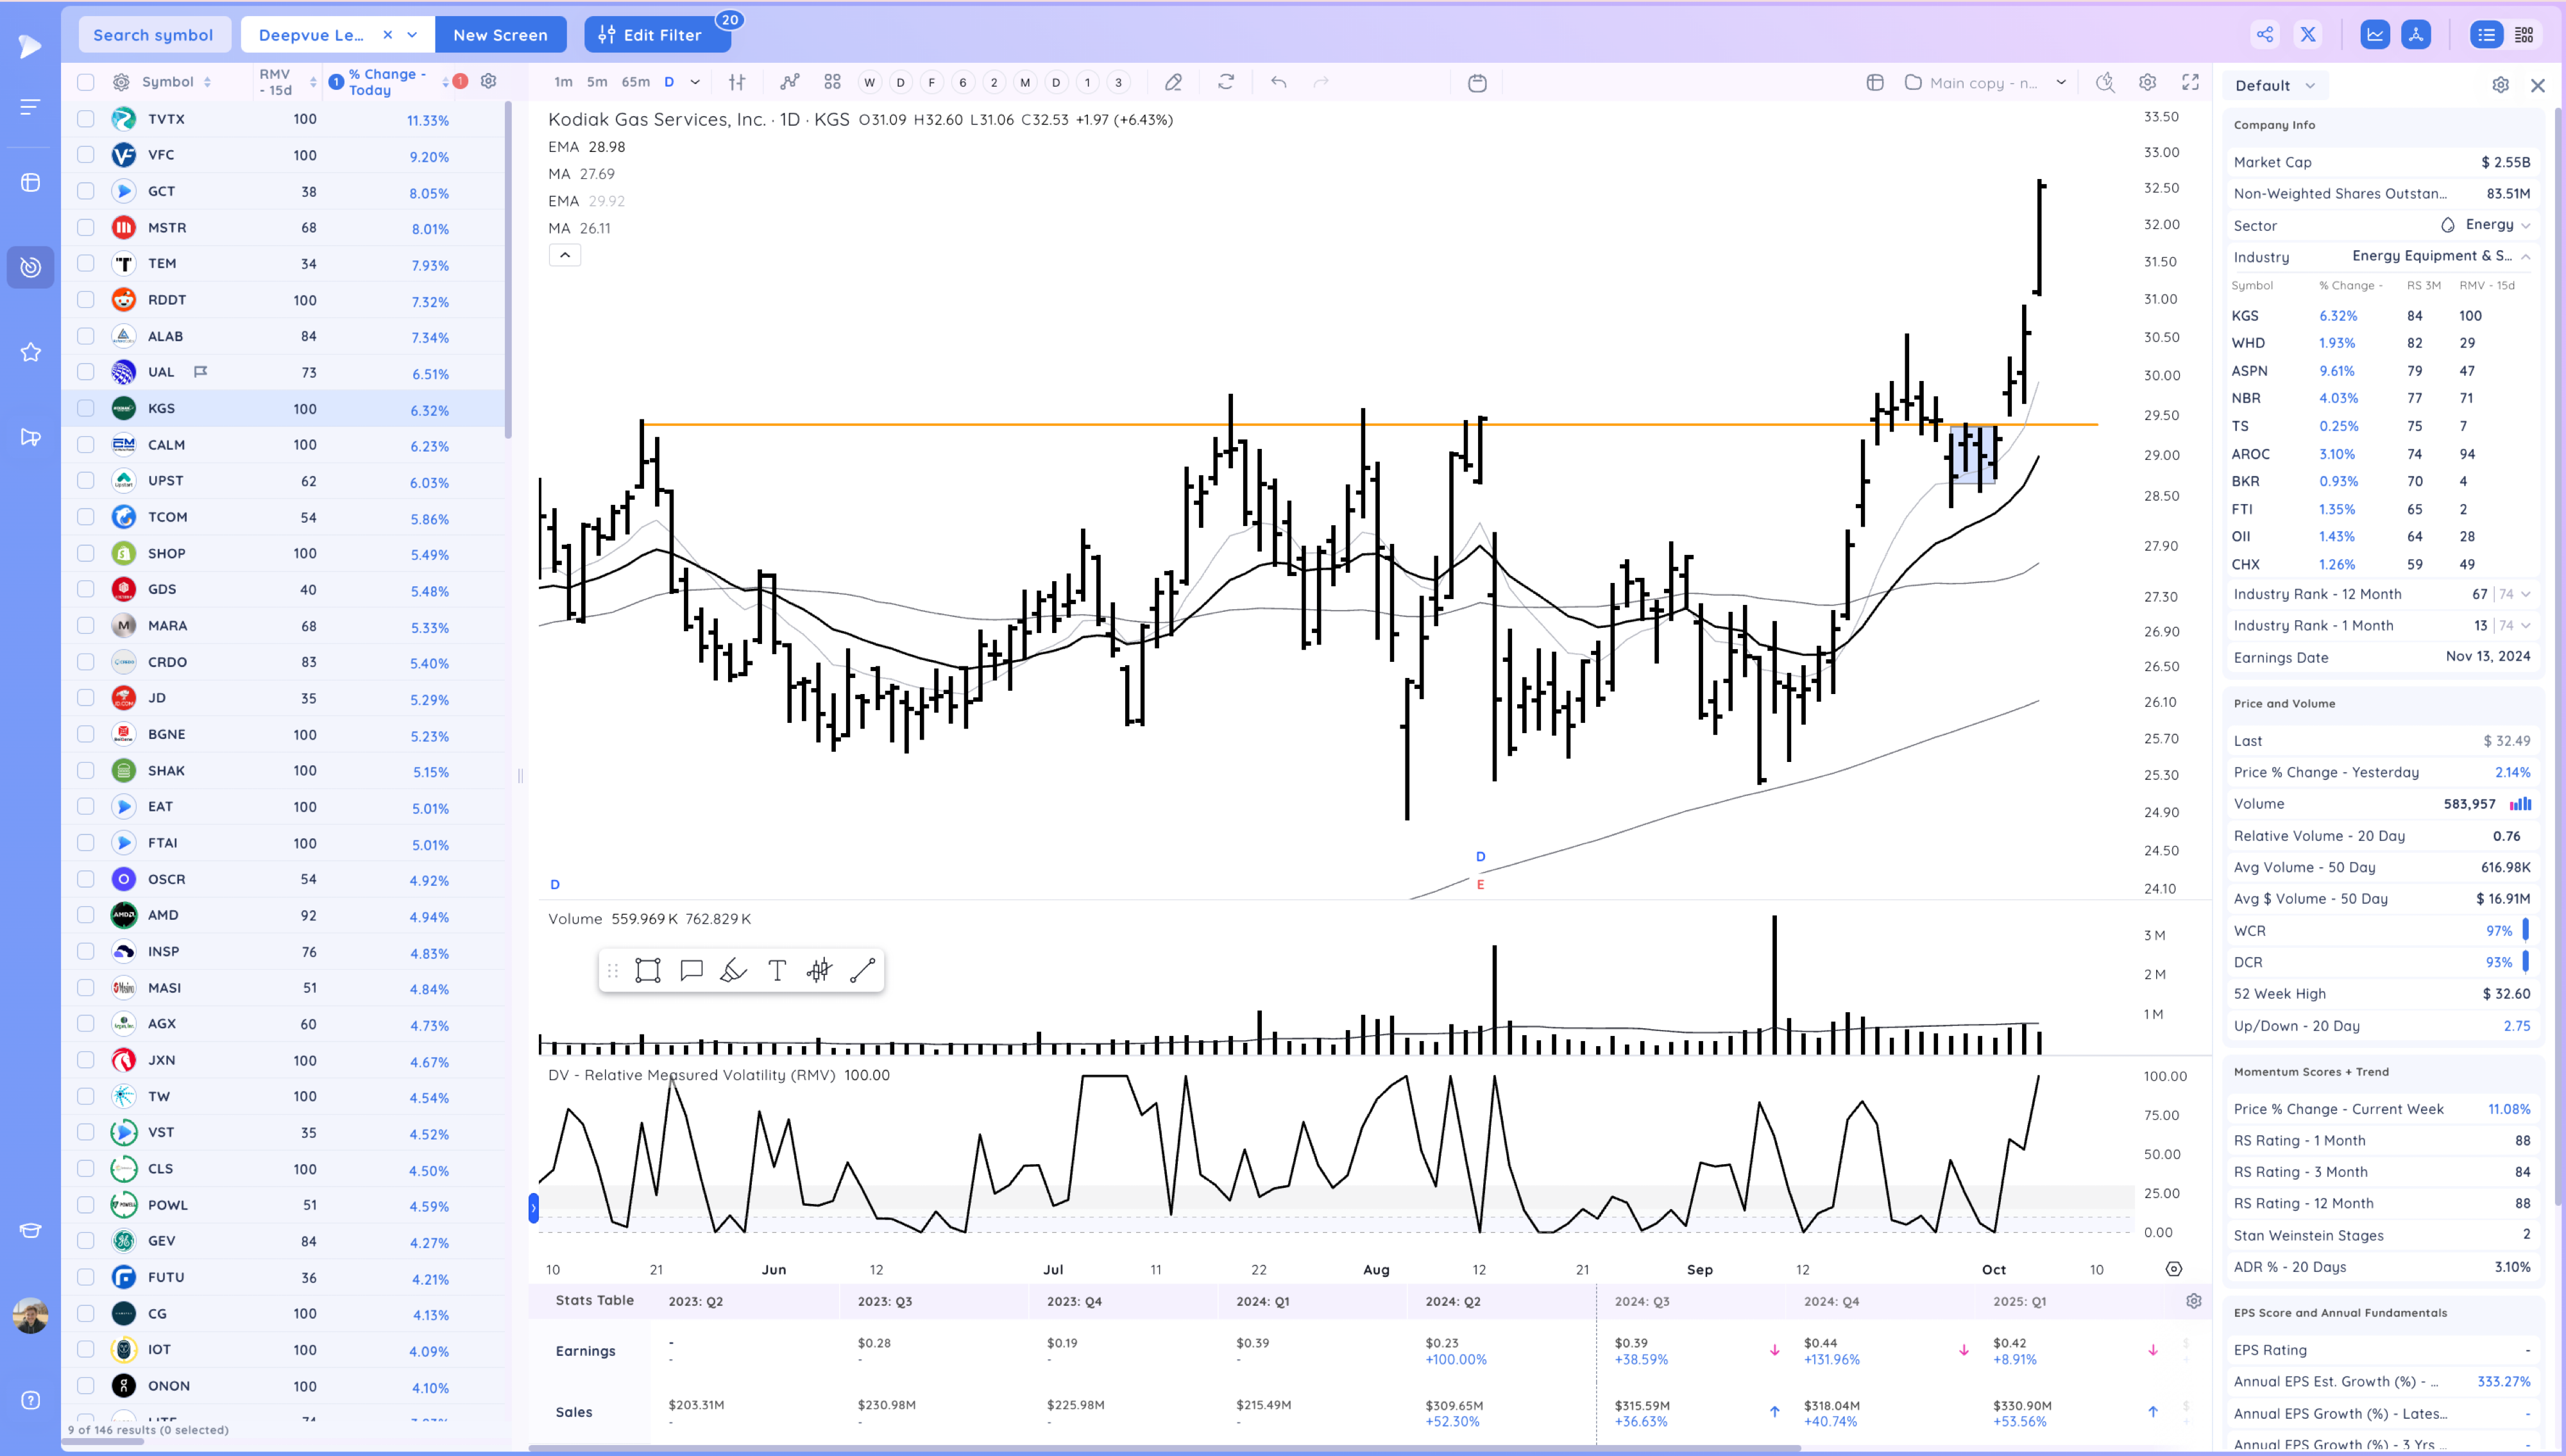Click the New Screen button

click(501, 34)
